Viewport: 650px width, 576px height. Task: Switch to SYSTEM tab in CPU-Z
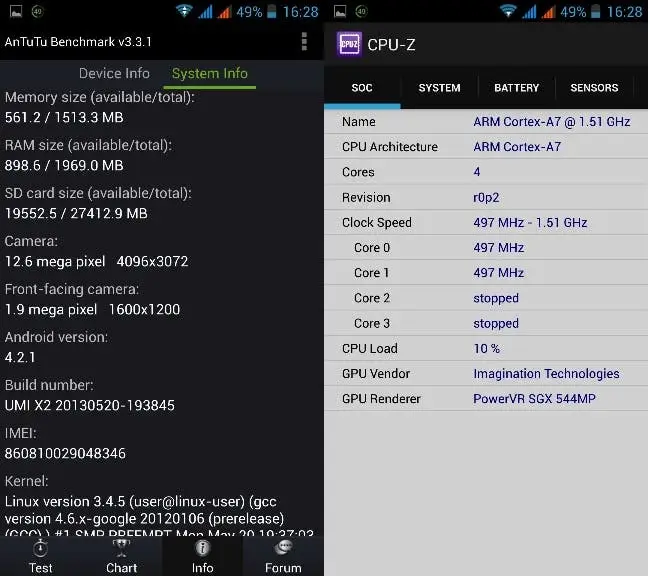439,88
